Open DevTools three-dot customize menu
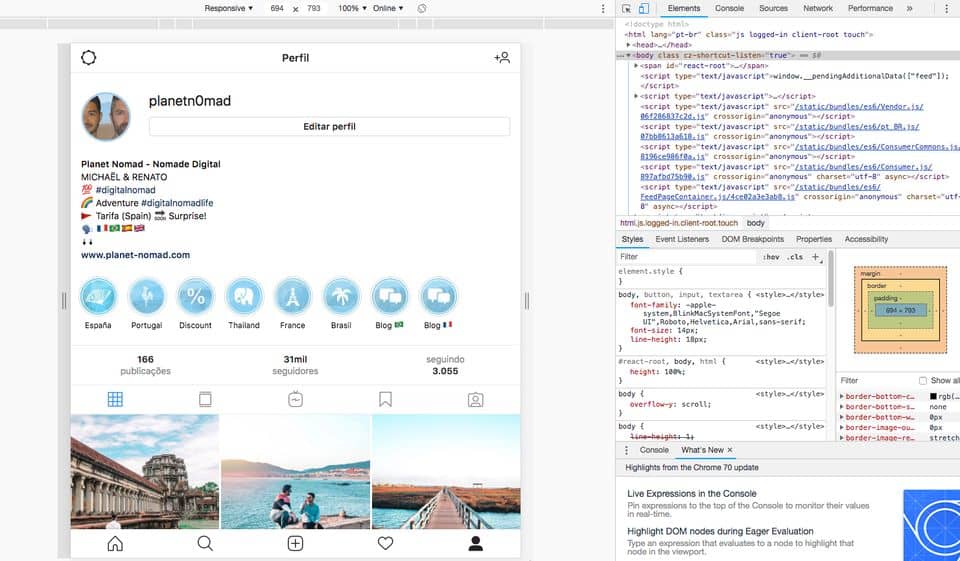Screen dimensions: 960x561 [x=947, y=9]
